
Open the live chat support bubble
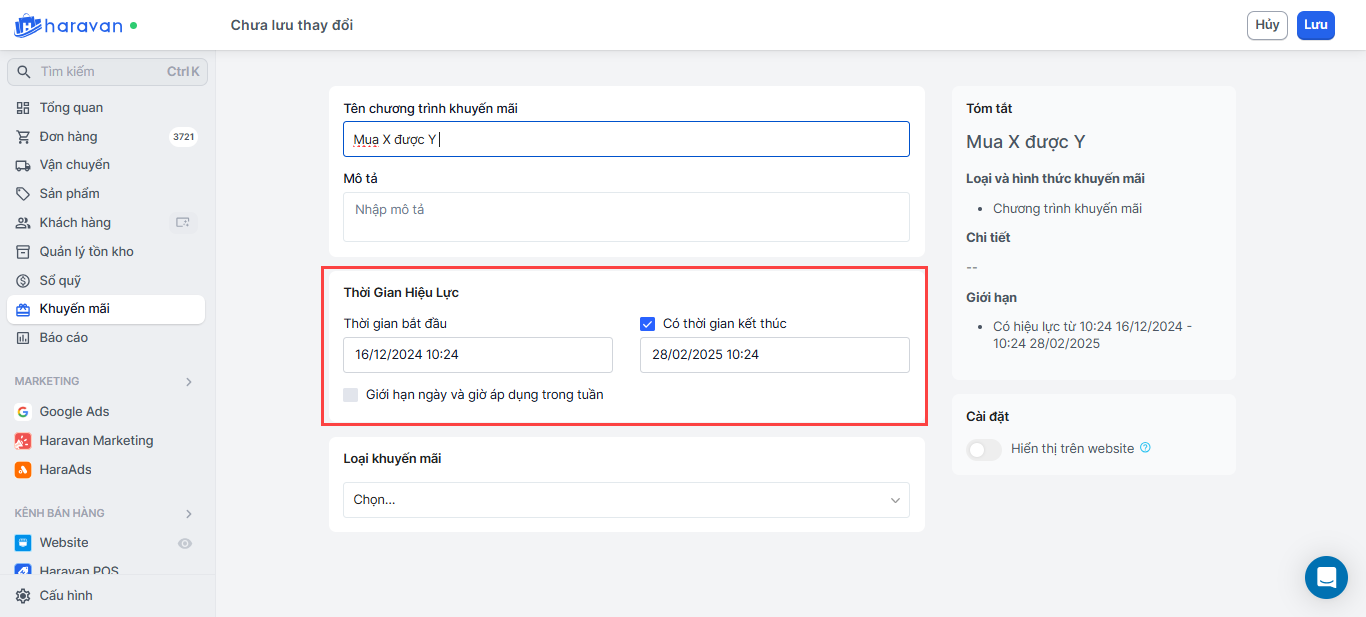(x=1326, y=577)
